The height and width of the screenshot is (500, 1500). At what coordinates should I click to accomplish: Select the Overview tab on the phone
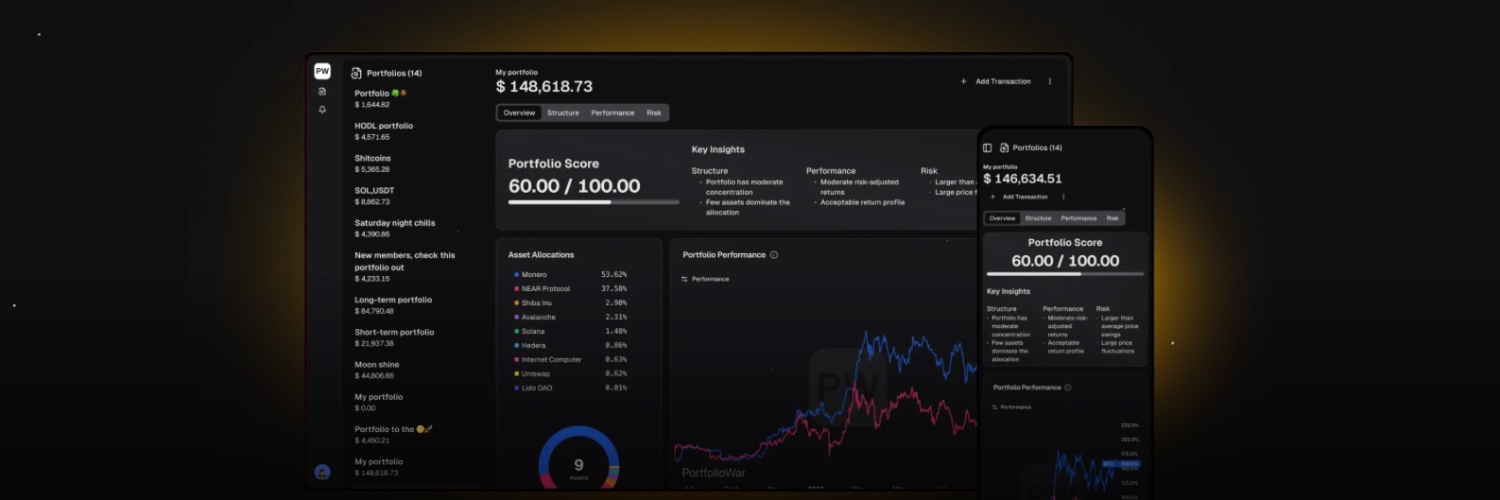tap(1002, 218)
